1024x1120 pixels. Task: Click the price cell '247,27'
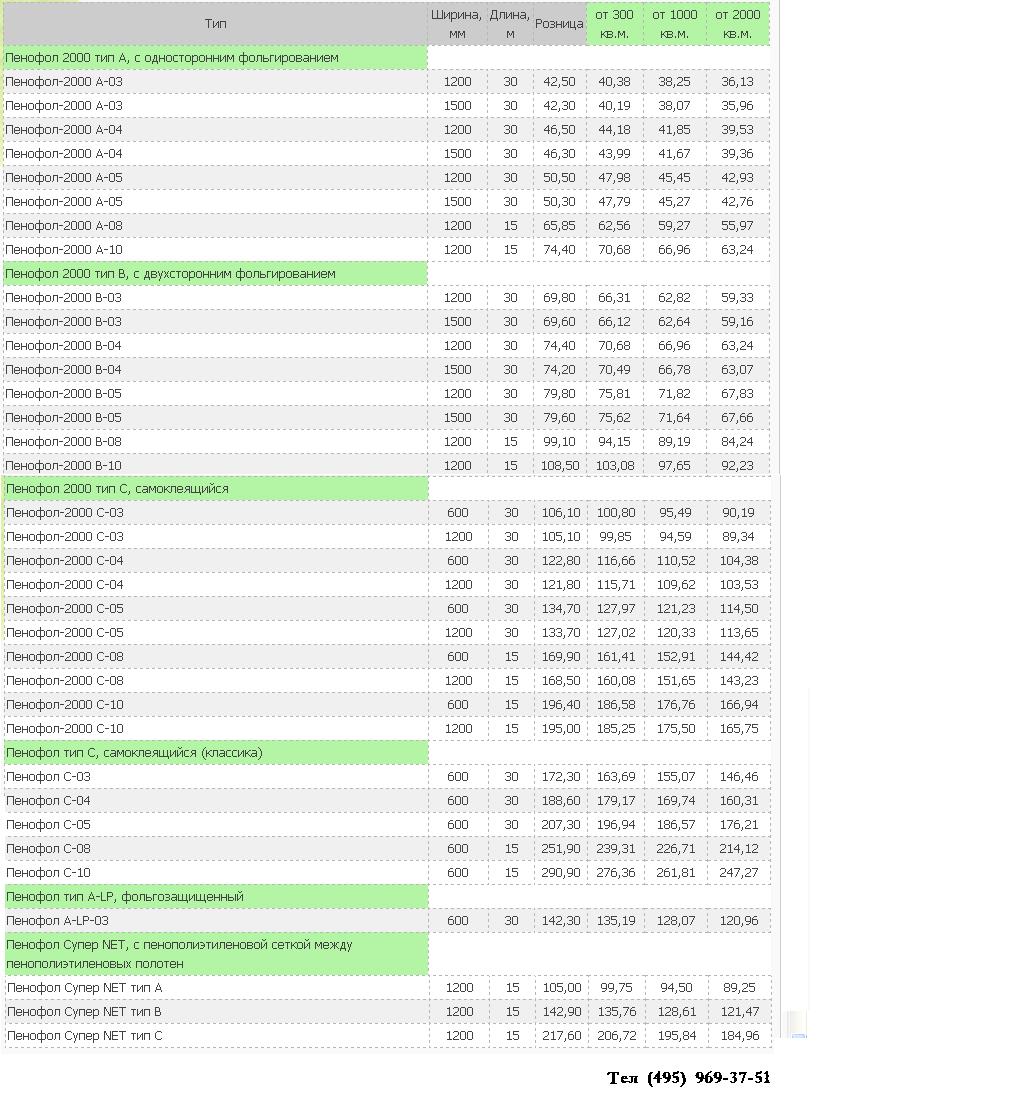tap(739, 873)
